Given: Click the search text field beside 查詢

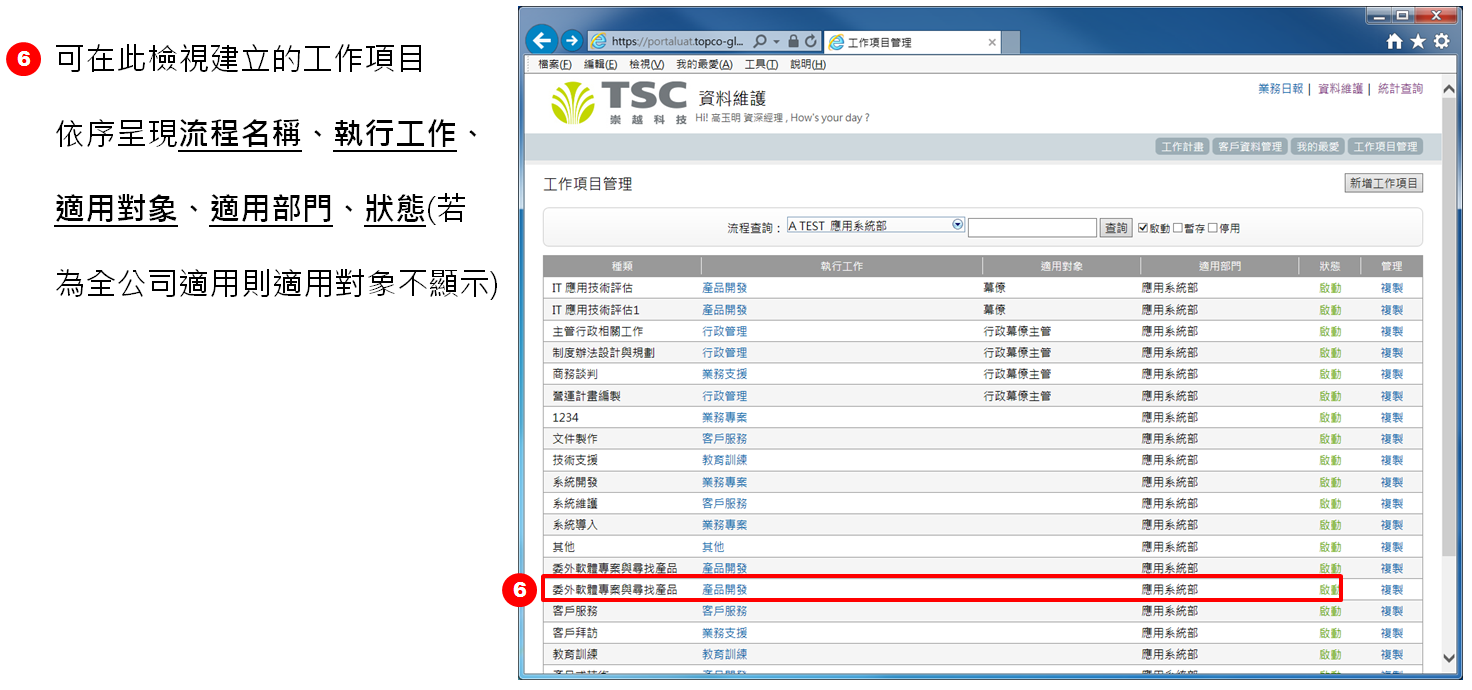Looking at the screenshot, I should pyautogui.click(x=1032, y=228).
